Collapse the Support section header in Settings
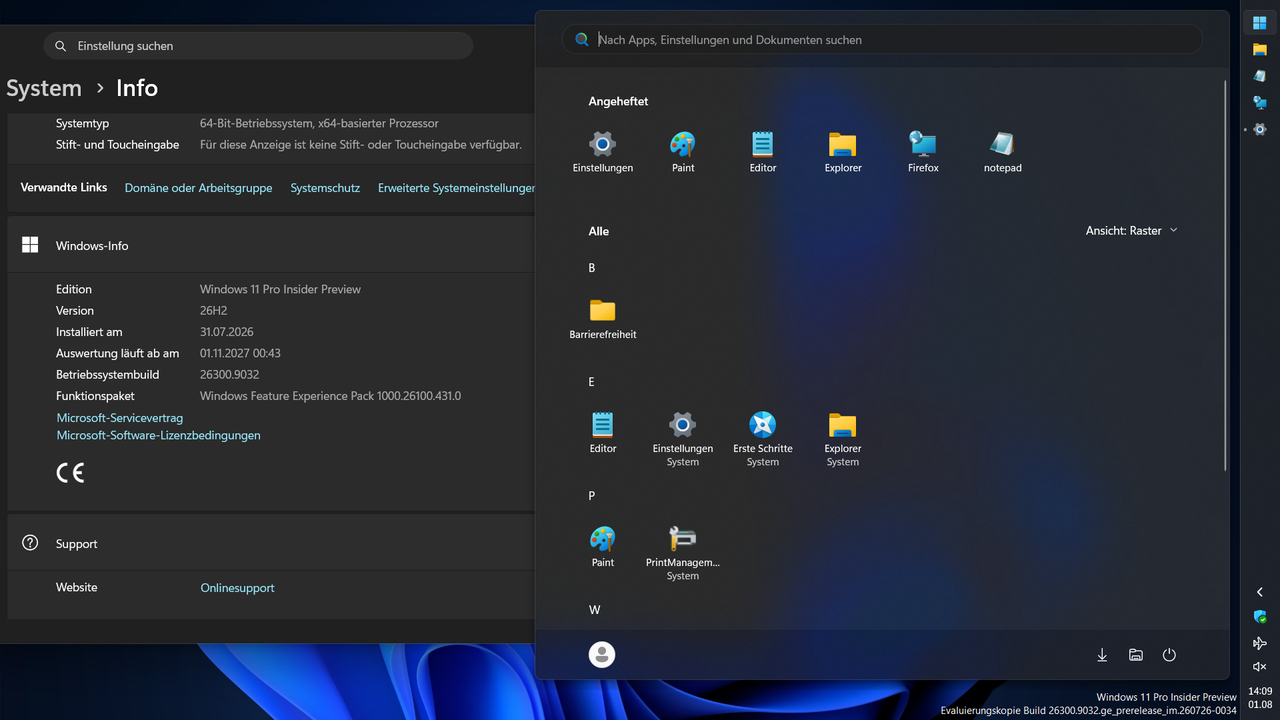The width and height of the screenshot is (1280, 720). point(271,544)
